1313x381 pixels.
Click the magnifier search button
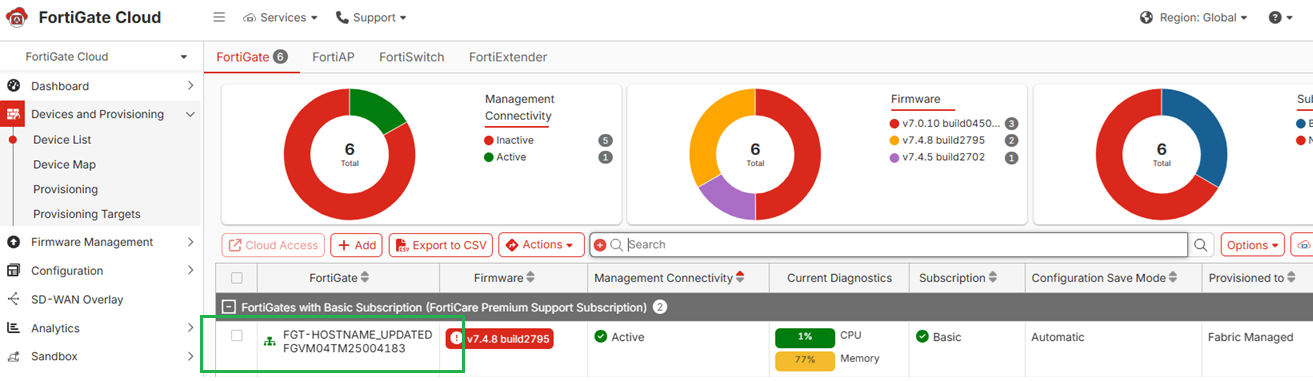click(1201, 245)
